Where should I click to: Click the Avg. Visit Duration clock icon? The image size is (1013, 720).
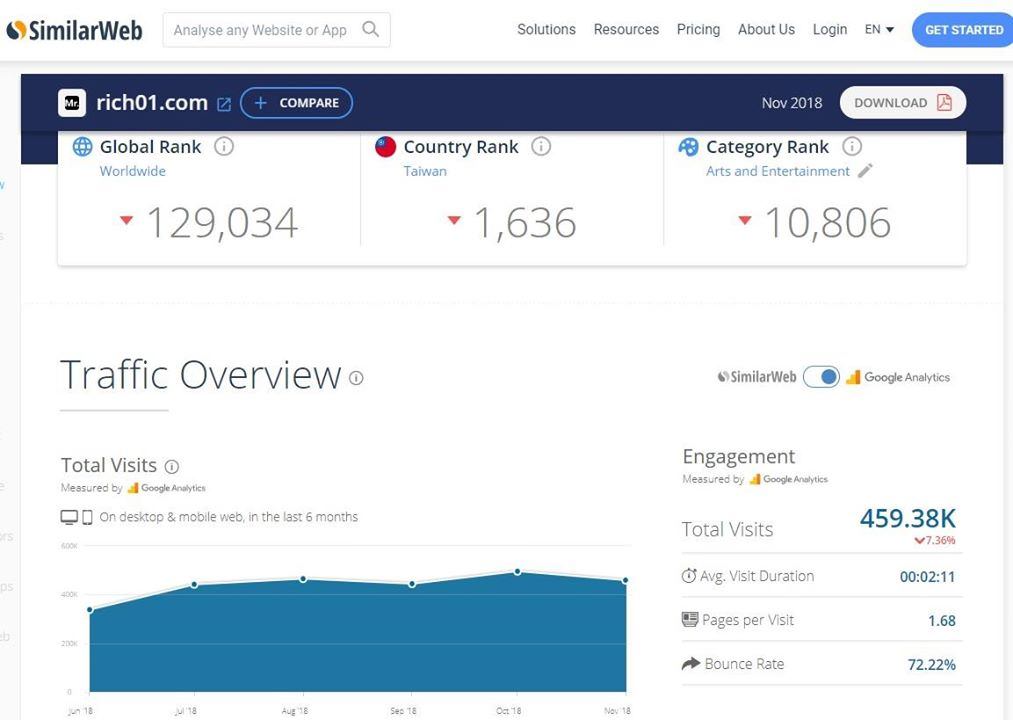689,575
